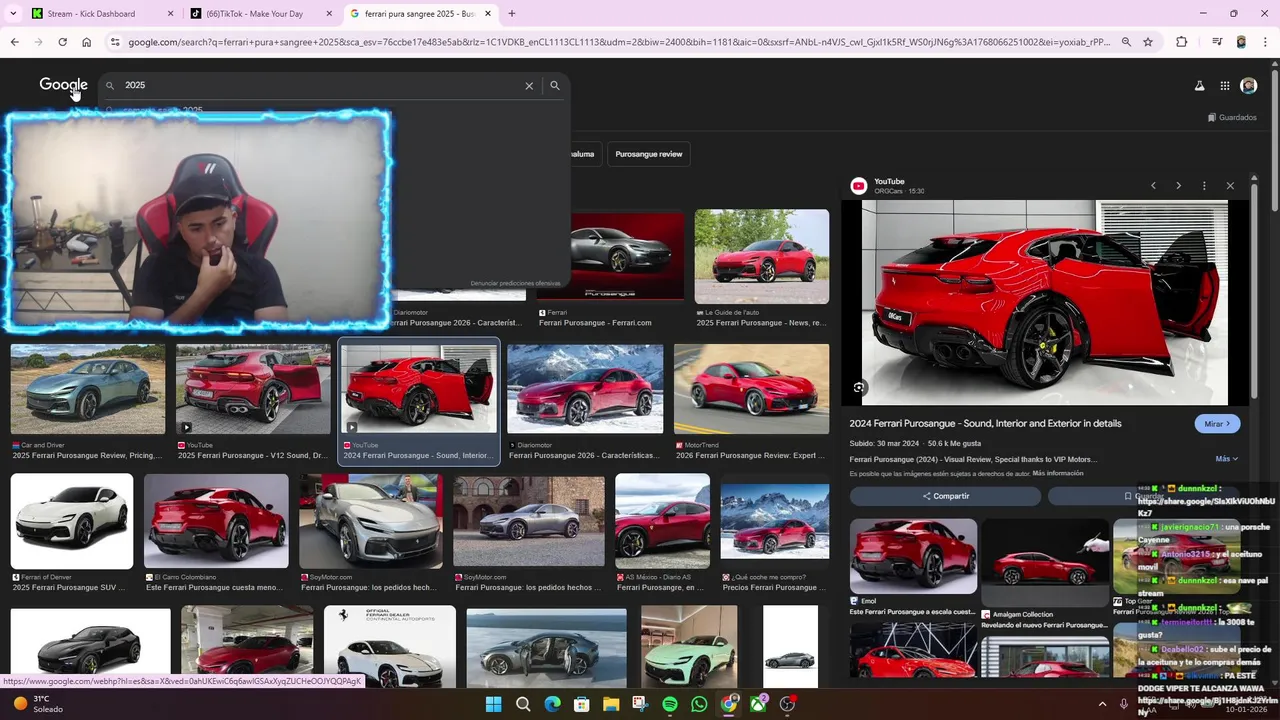Open the 2025 Ferrari Purosangue V12 Sound thumbnail

(x=253, y=389)
